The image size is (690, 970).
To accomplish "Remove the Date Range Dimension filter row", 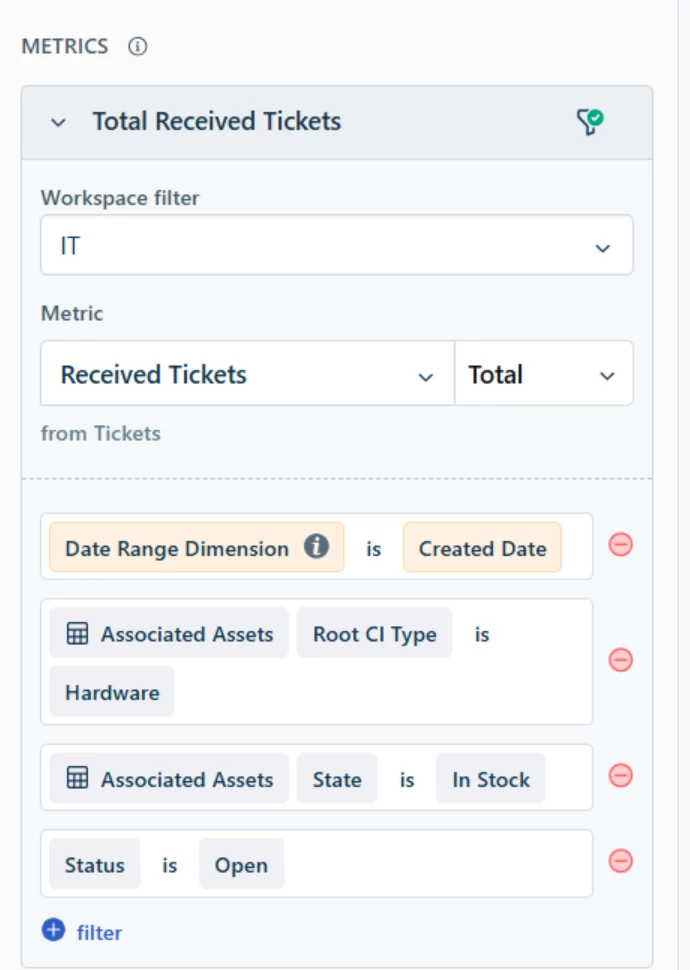I will point(621,545).
